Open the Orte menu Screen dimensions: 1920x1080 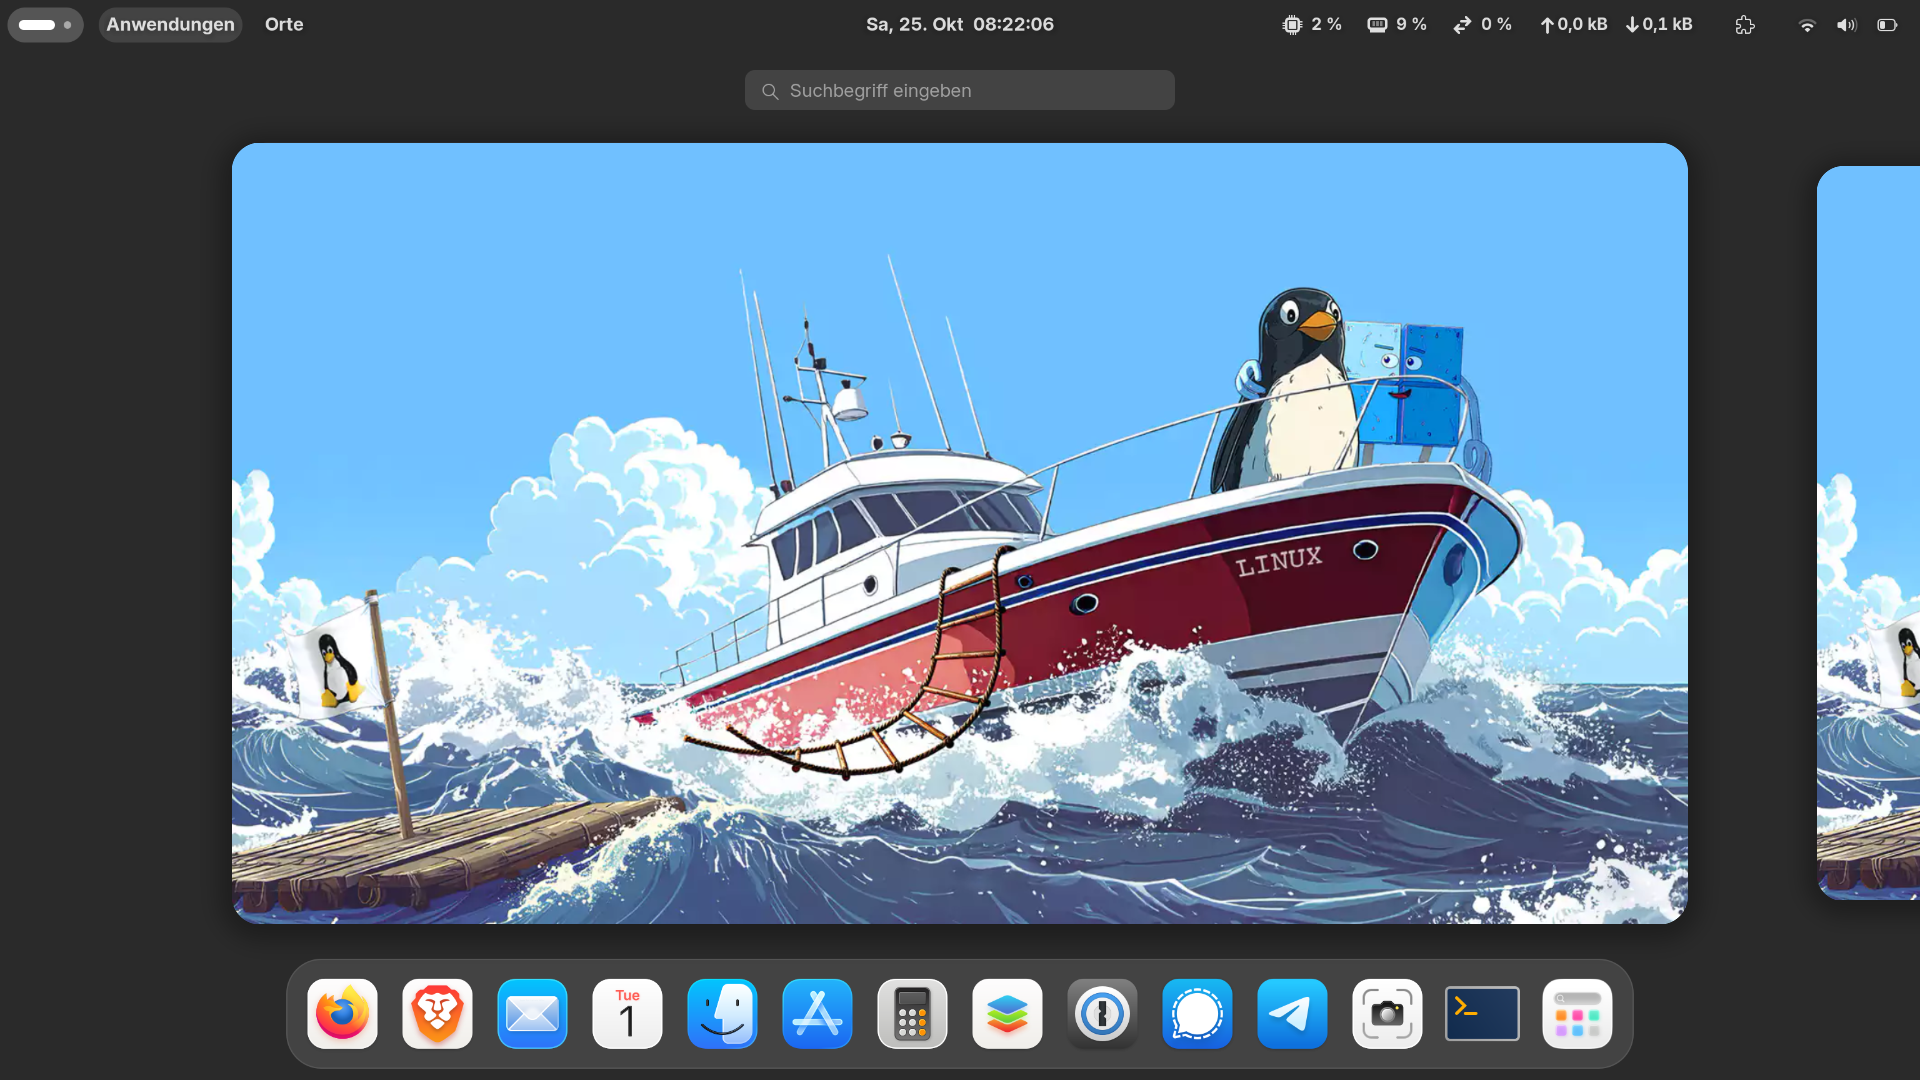click(x=284, y=24)
